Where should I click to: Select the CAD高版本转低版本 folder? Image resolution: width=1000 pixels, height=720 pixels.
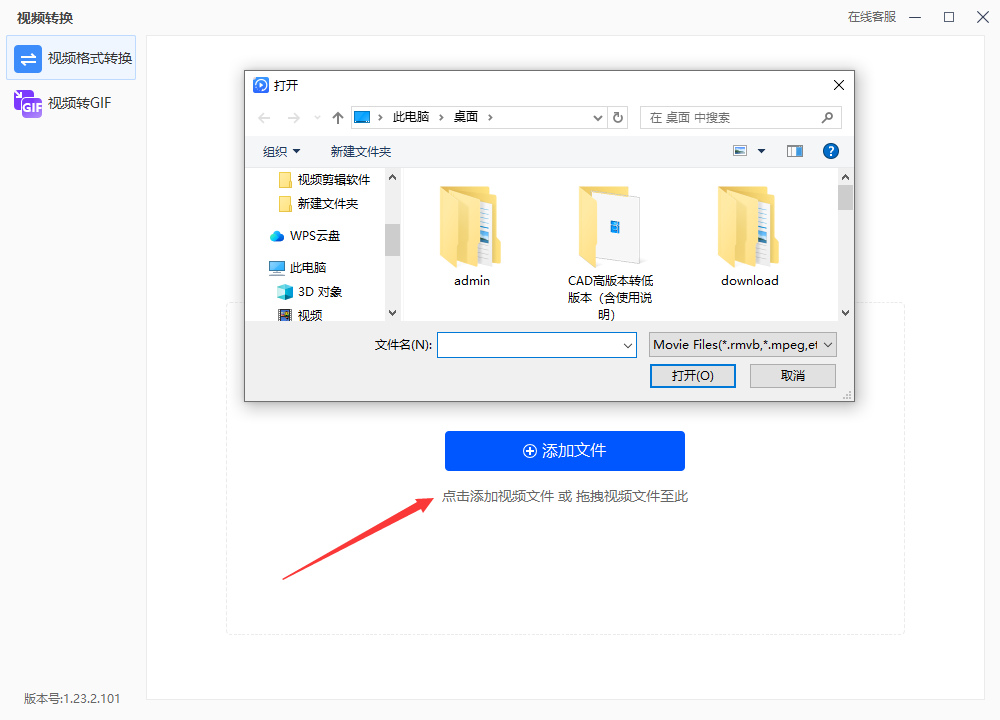point(610,253)
